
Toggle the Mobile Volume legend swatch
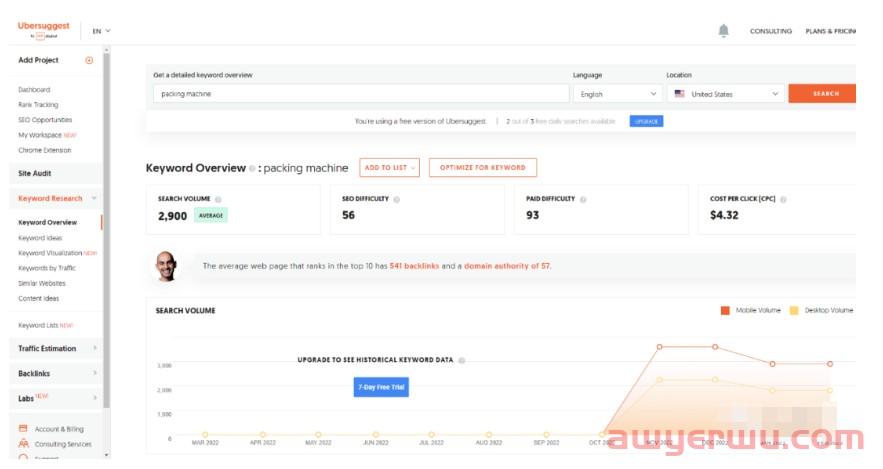pos(725,310)
